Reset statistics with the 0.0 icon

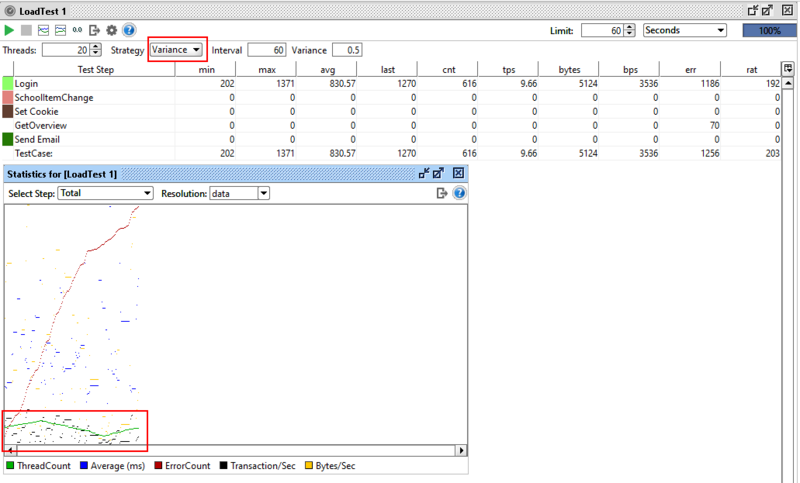pyautogui.click(x=77, y=30)
